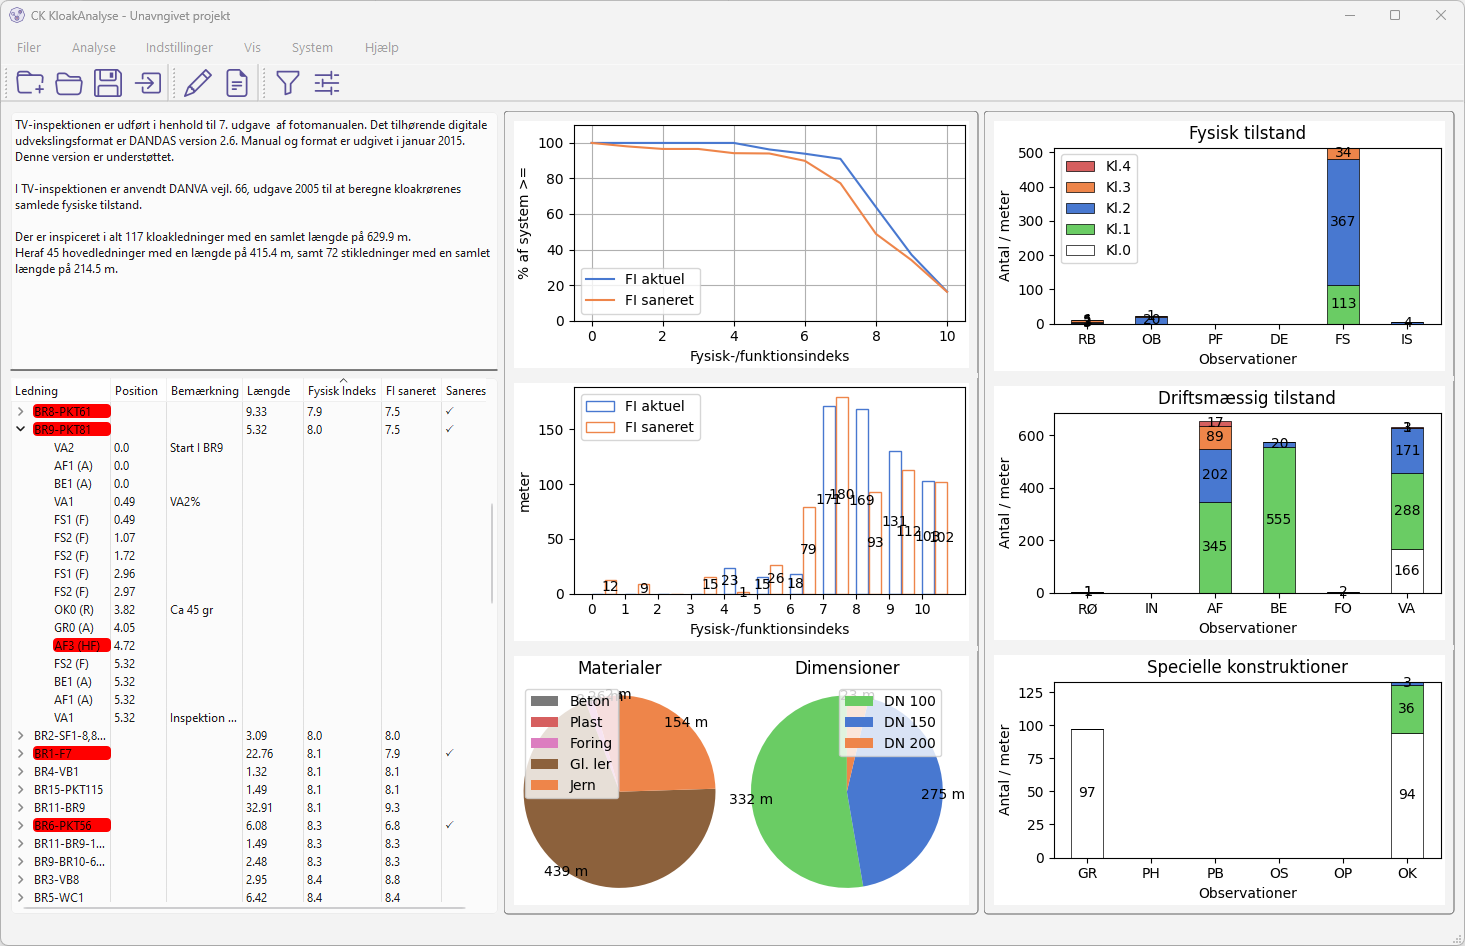Click the new project folder icon
Screen dimensions: 1465x946
click(30, 83)
